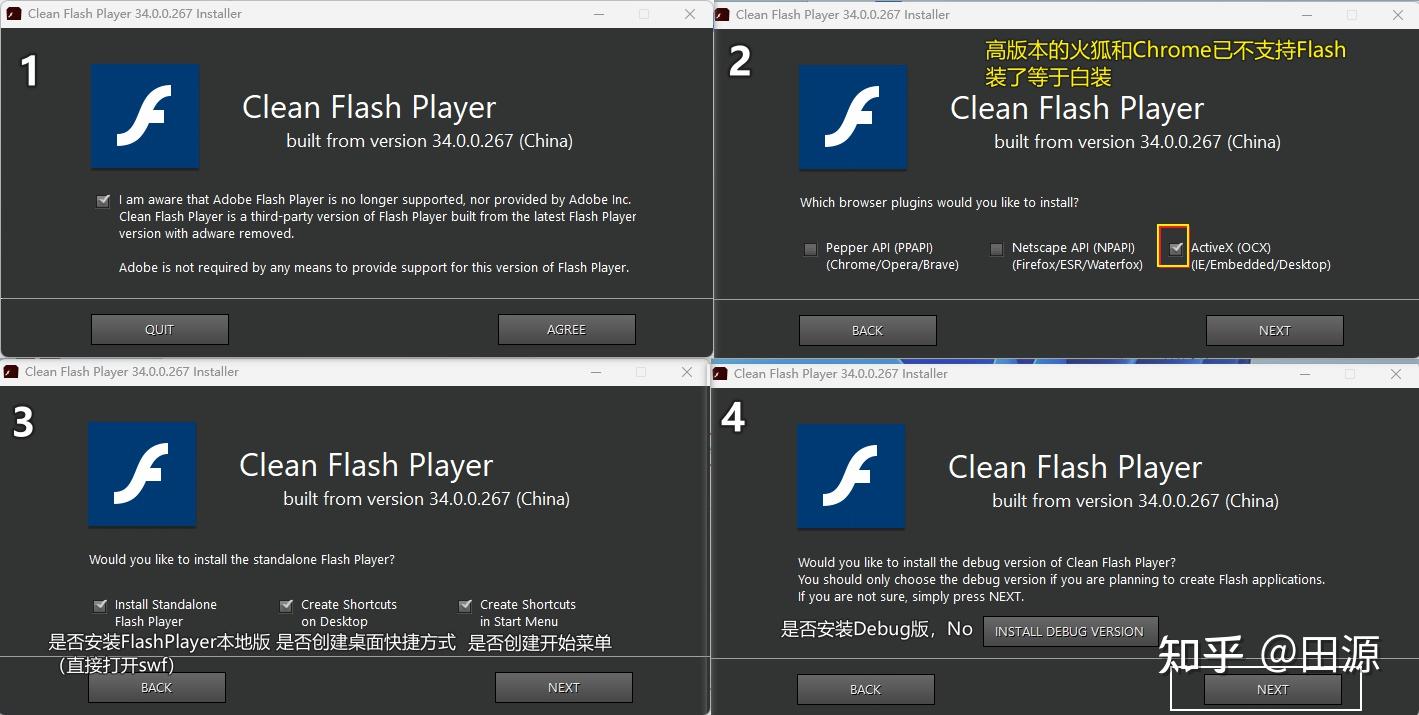This screenshot has width=1419, height=715.
Task: Enable the Pepper API (PPAPI) plugin checkbox
Action: (810, 248)
